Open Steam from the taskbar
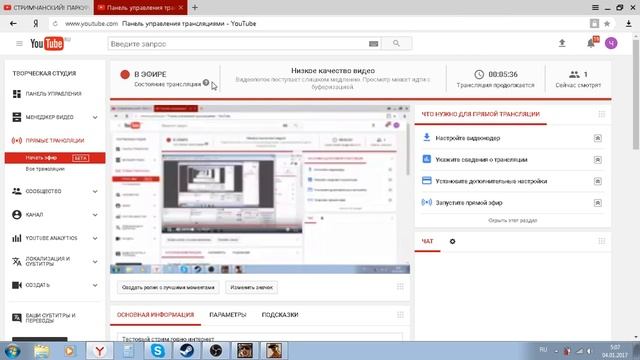 click(187, 351)
